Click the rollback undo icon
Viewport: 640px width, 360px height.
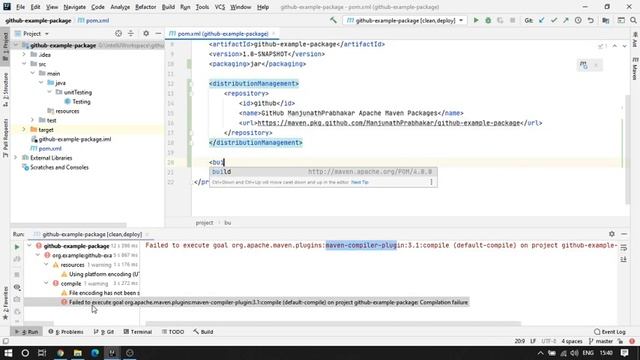pyautogui.click(x=590, y=20)
